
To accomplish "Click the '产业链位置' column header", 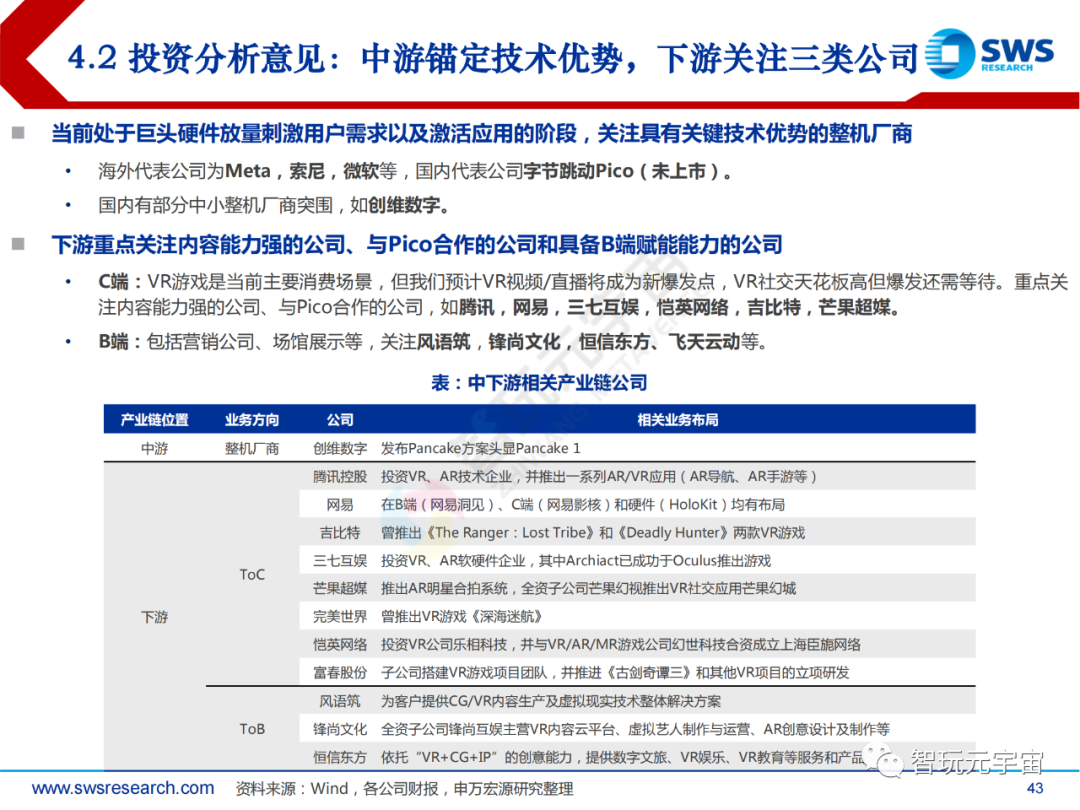I will click(154, 419).
